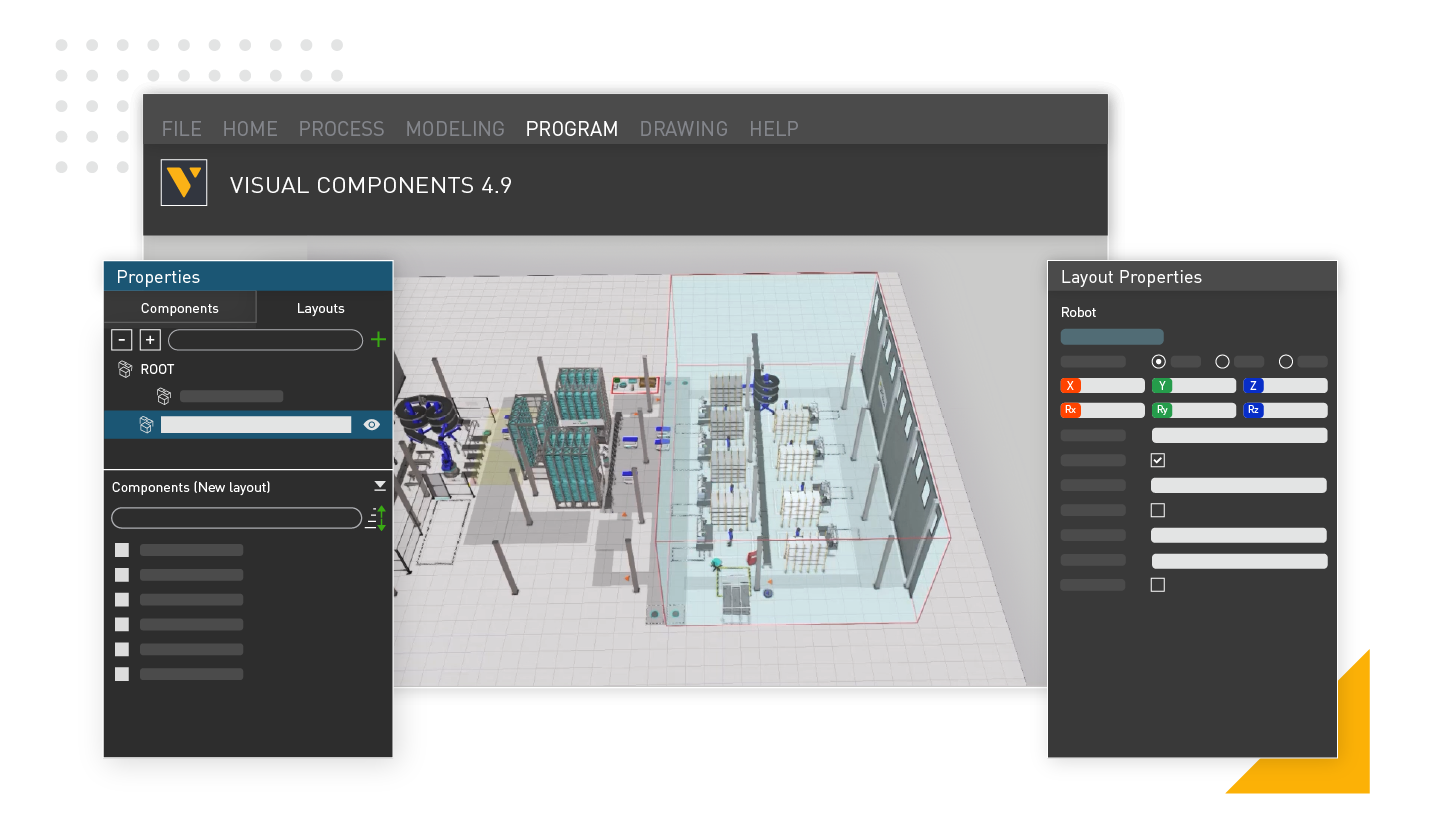Click the Visual Components logo icon
This screenshot has width=1438, height=834.
coord(184,183)
